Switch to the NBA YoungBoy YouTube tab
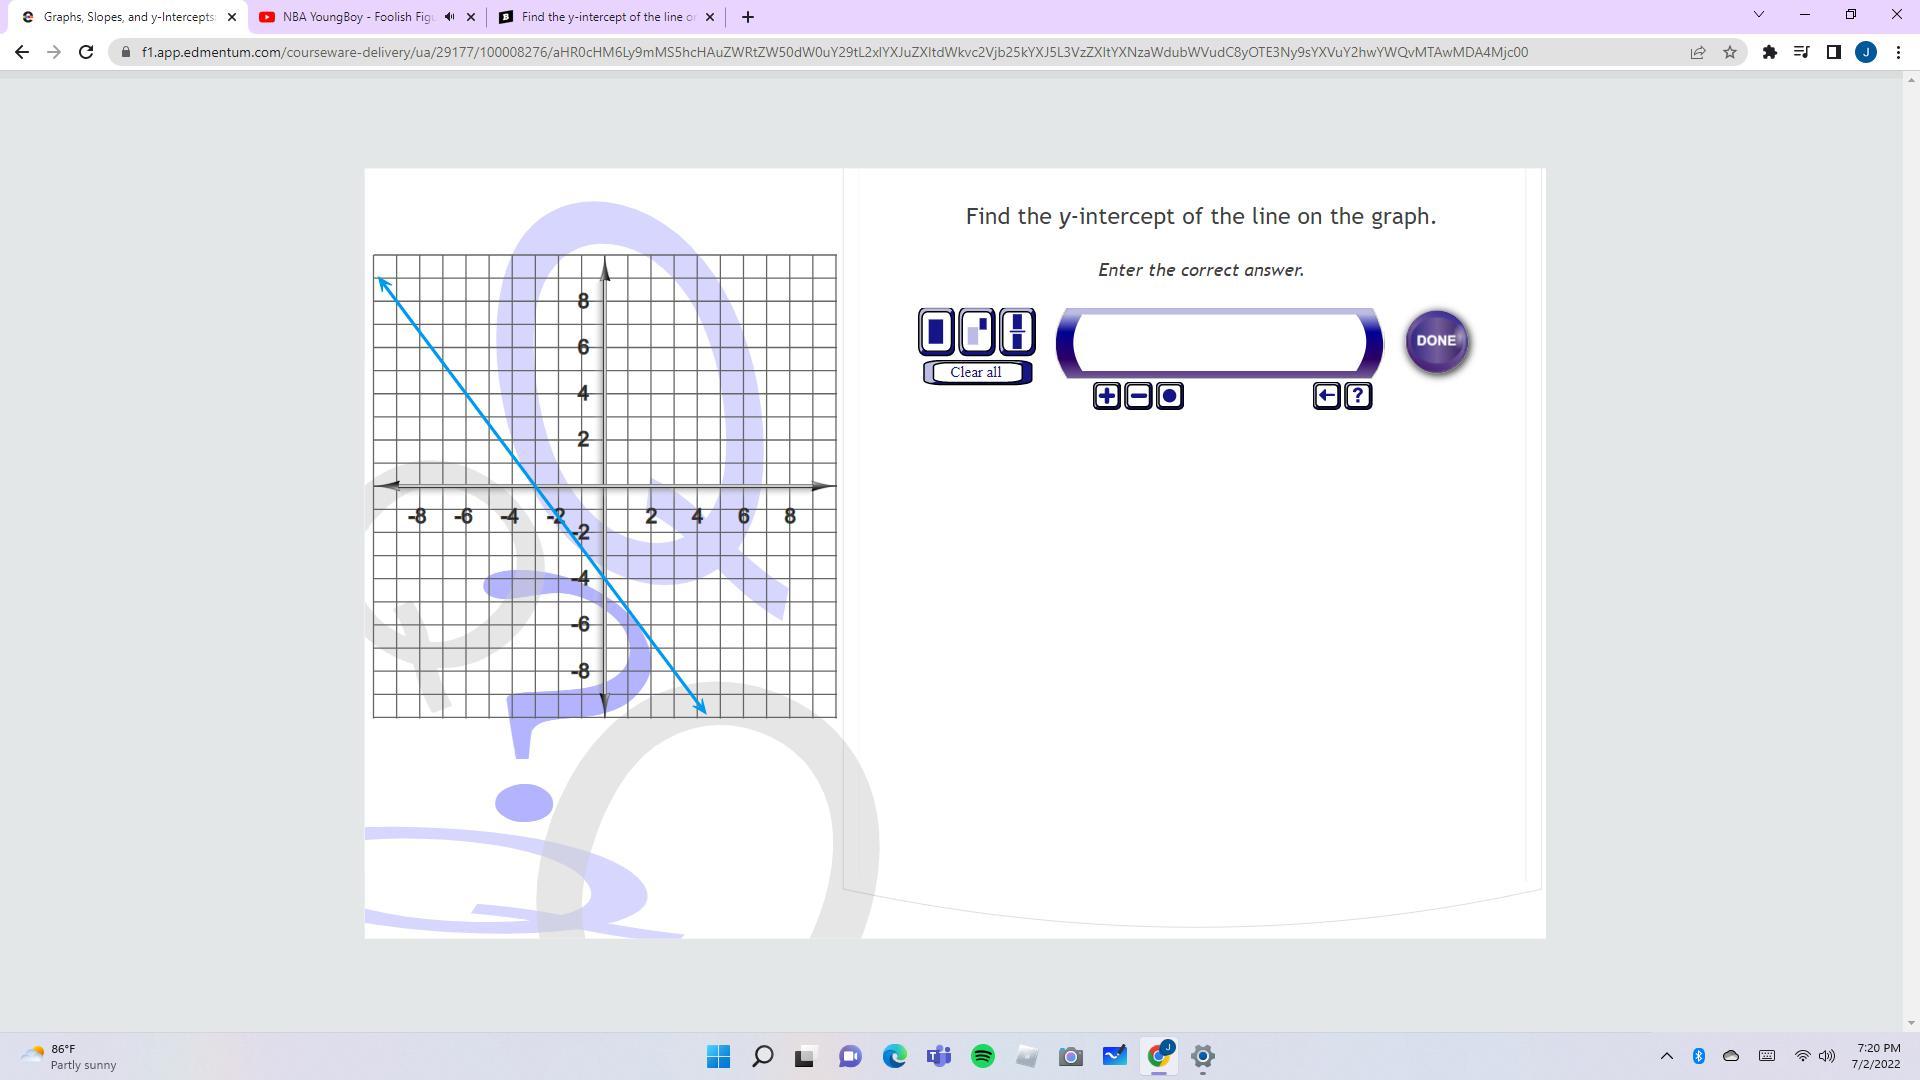Viewport: 1920px width, 1080px height. click(x=357, y=17)
